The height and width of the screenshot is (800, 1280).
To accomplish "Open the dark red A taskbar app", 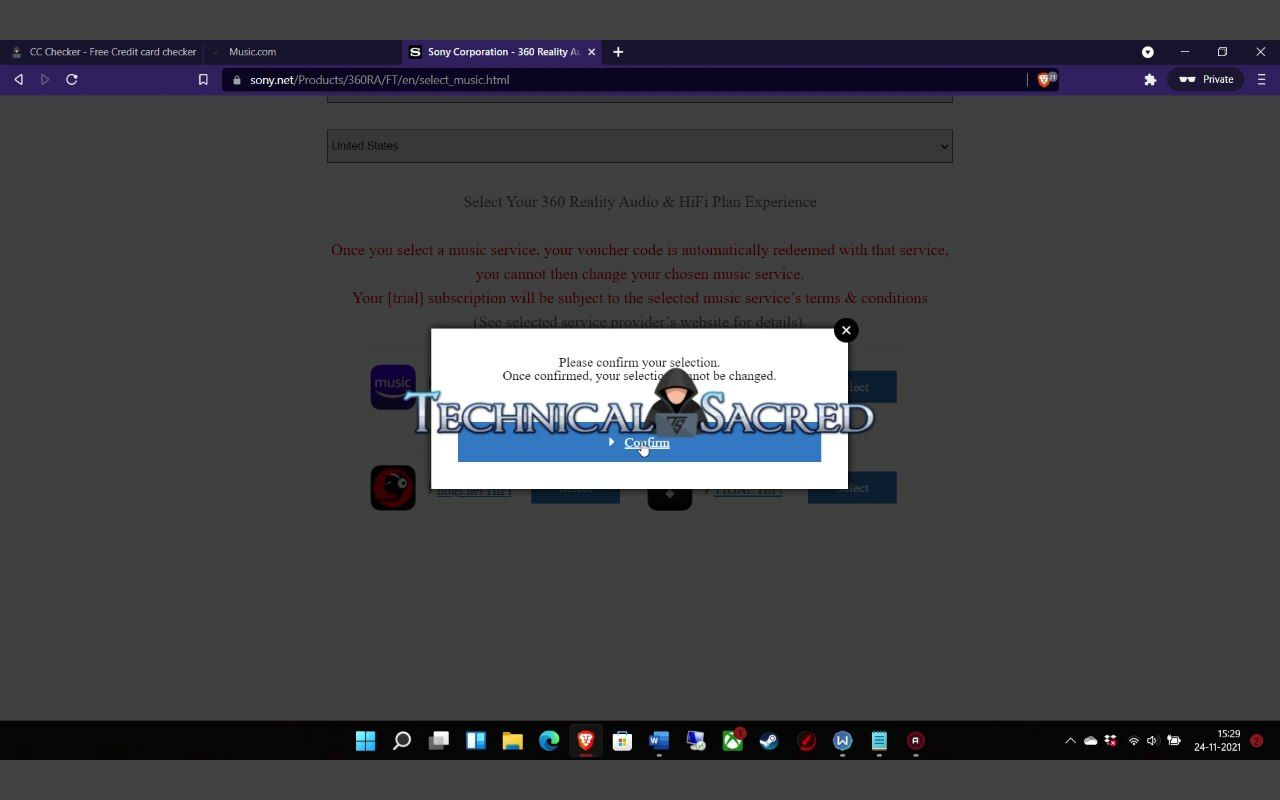I will pyautogui.click(x=915, y=741).
